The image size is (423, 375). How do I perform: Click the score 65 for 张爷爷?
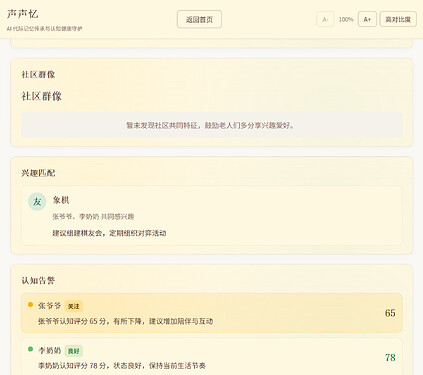click(x=390, y=313)
